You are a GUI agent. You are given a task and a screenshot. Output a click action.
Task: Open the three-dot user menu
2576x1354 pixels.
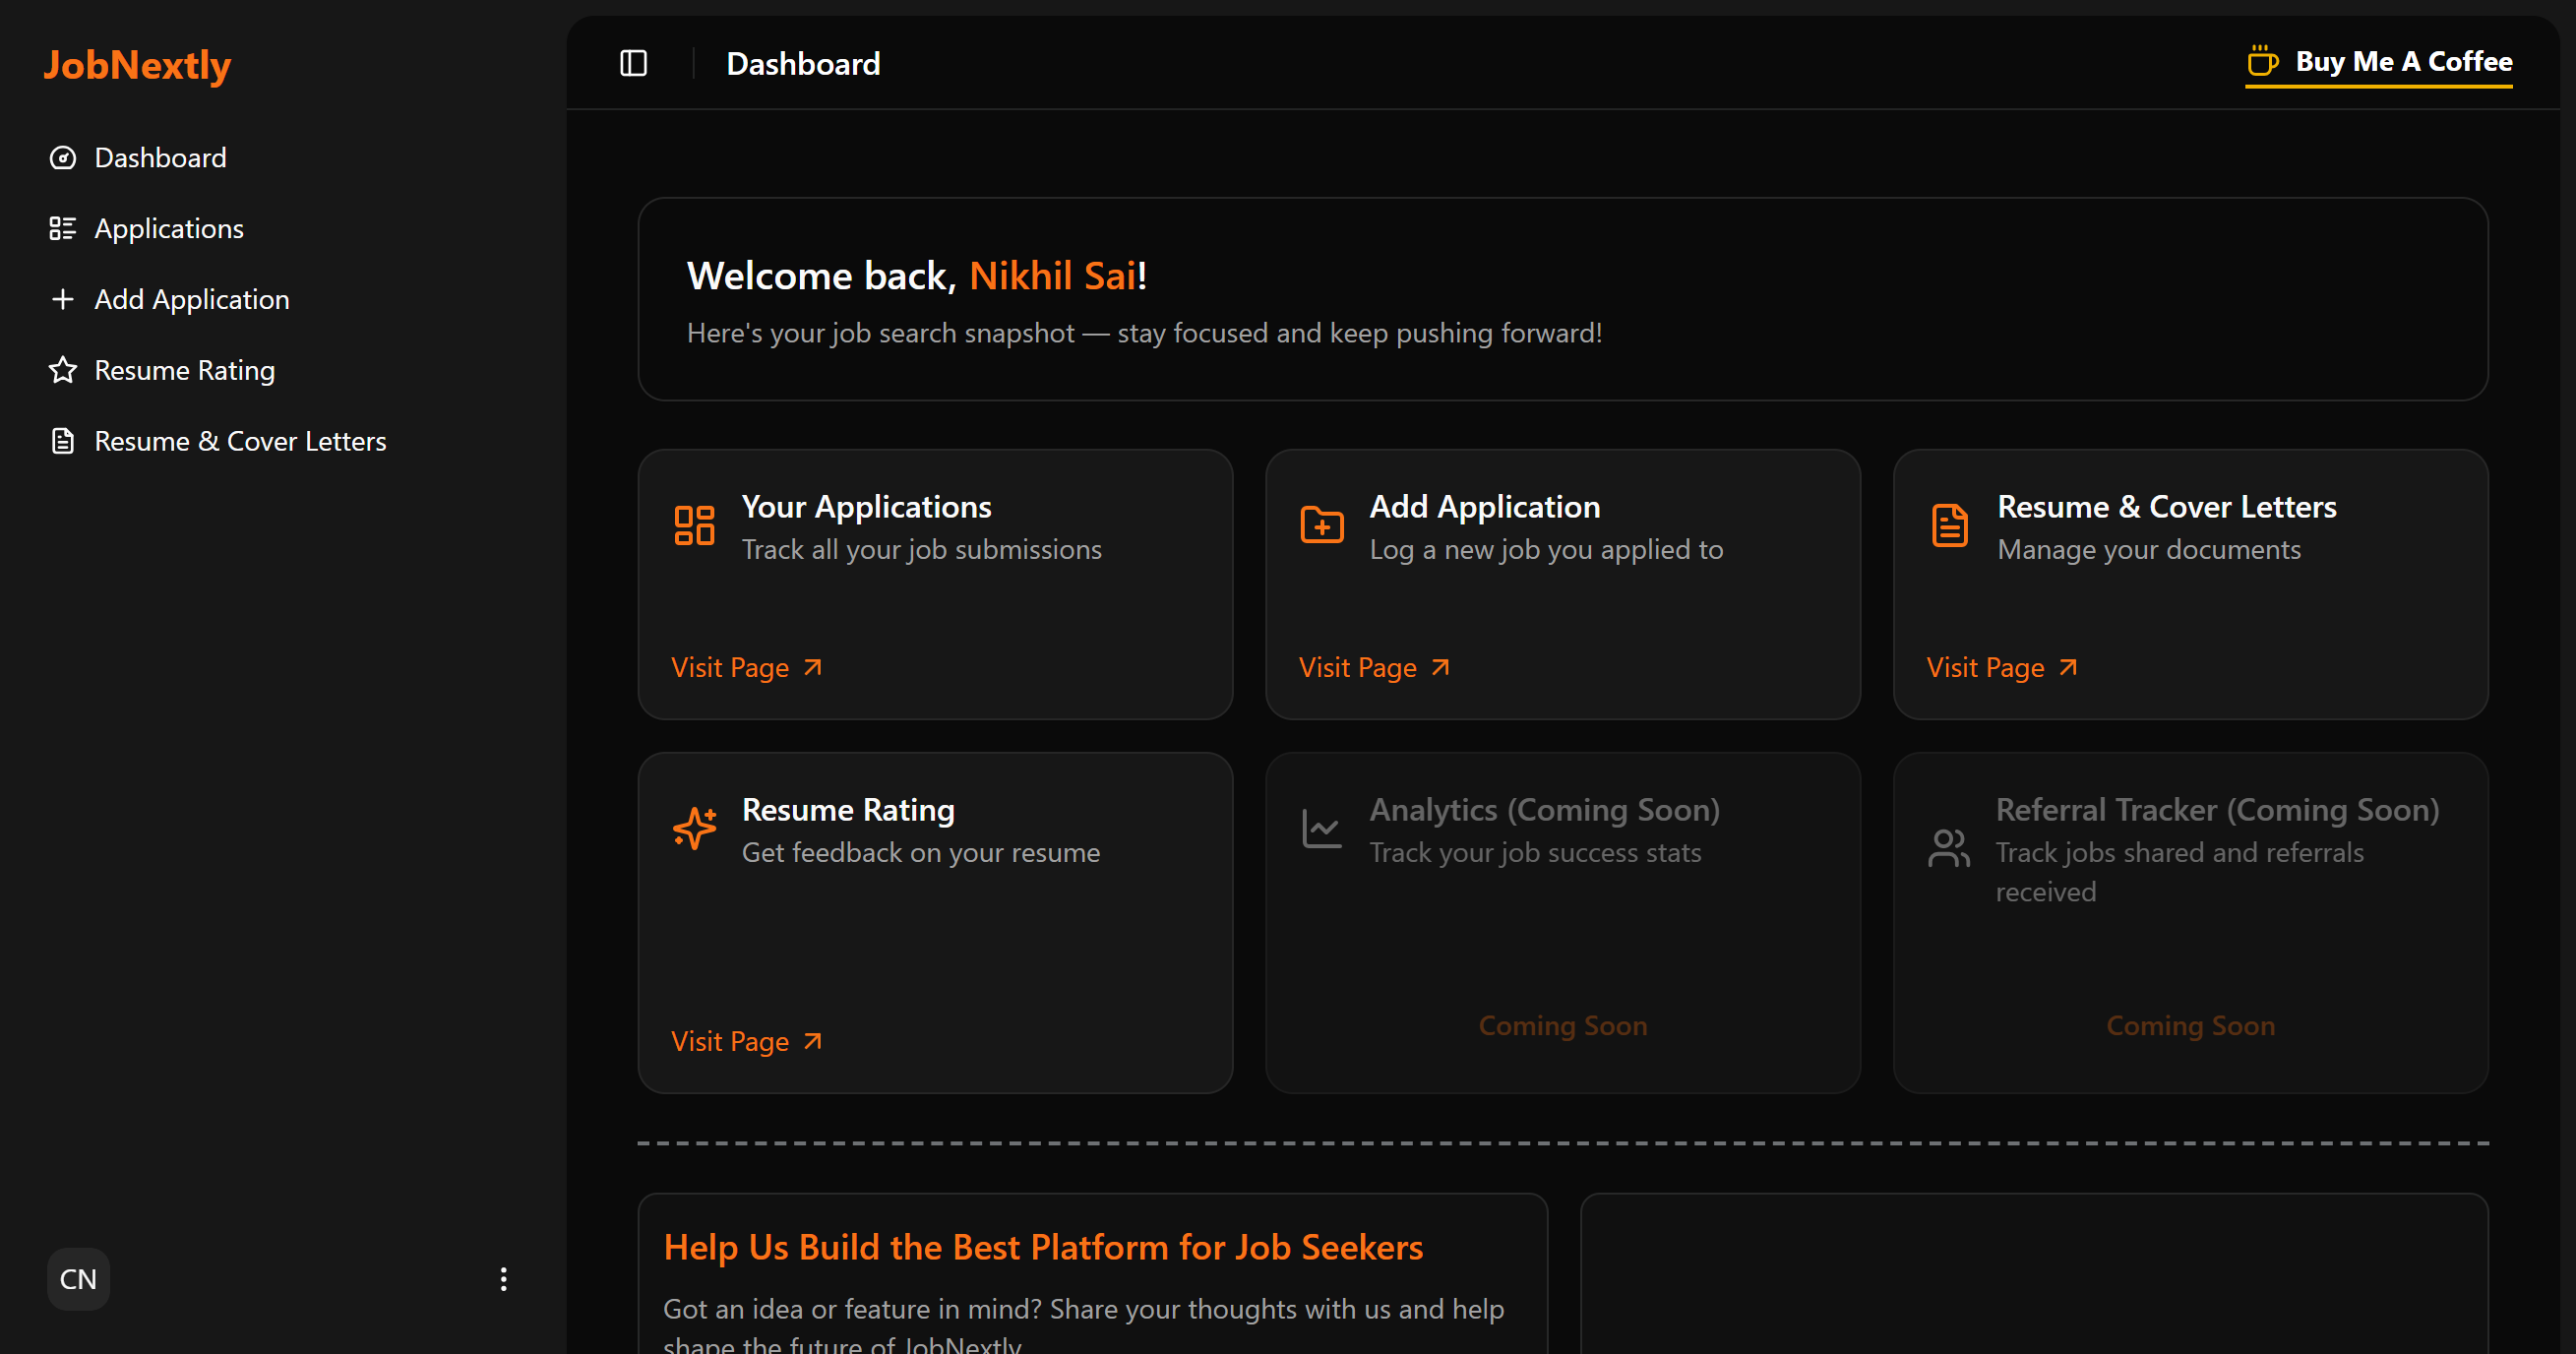click(x=504, y=1279)
